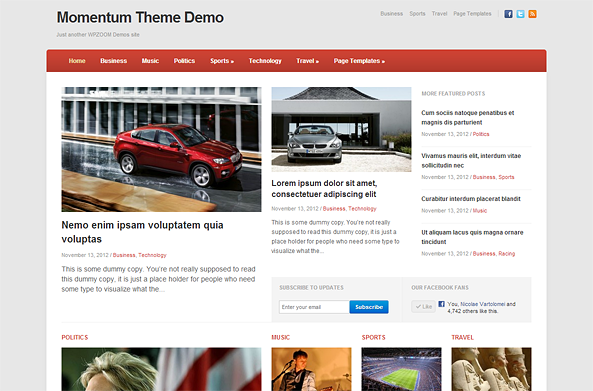Open the Twitter icon in header
Screen dimensions: 593x391
coord(520,14)
